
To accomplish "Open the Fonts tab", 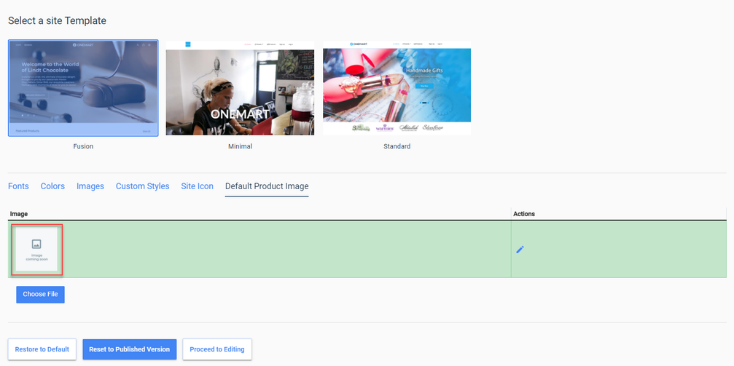I will click(x=18, y=186).
